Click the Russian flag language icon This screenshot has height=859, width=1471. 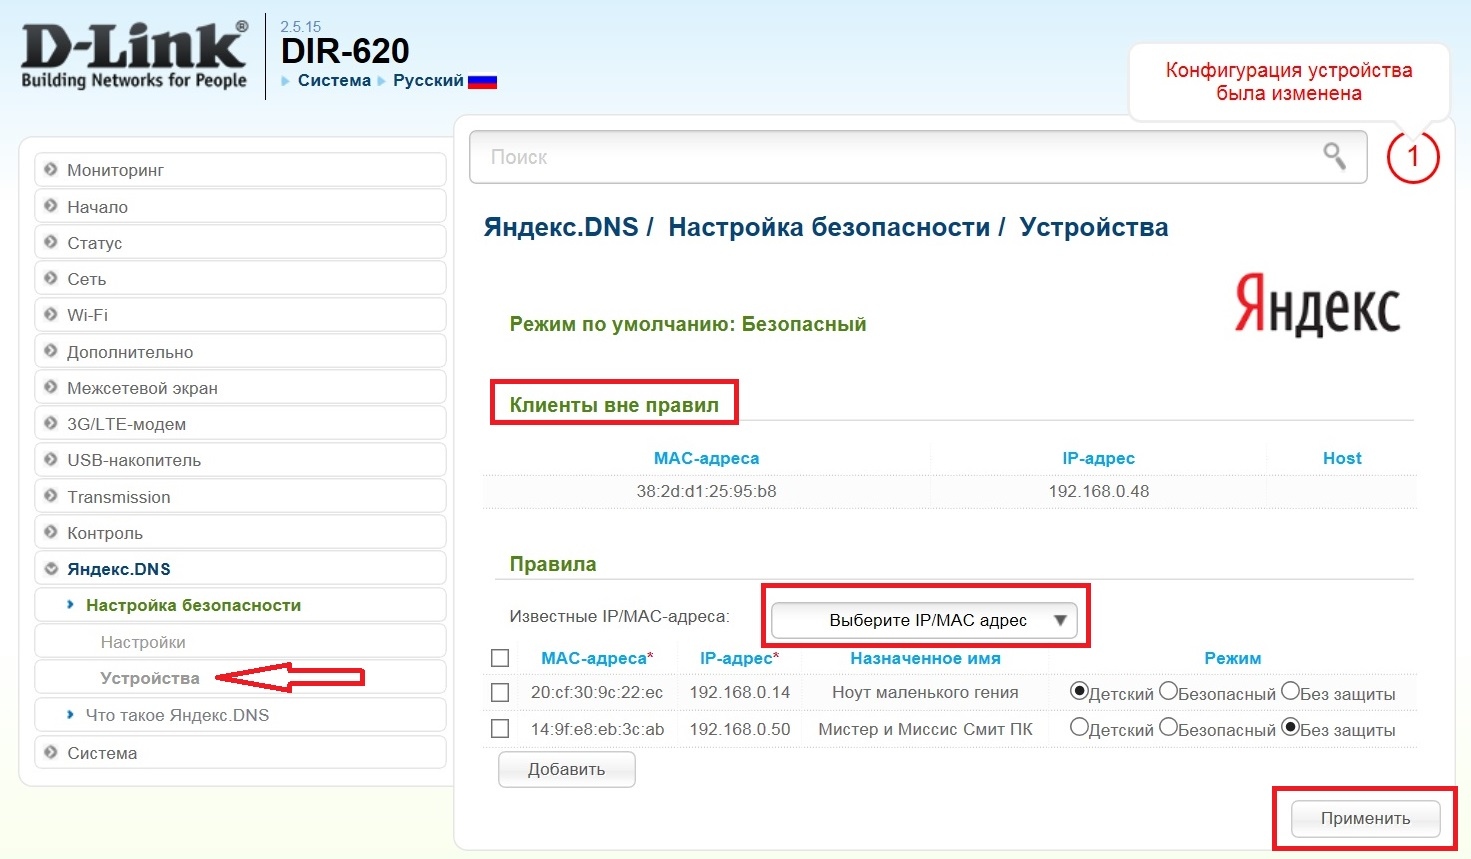482,81
